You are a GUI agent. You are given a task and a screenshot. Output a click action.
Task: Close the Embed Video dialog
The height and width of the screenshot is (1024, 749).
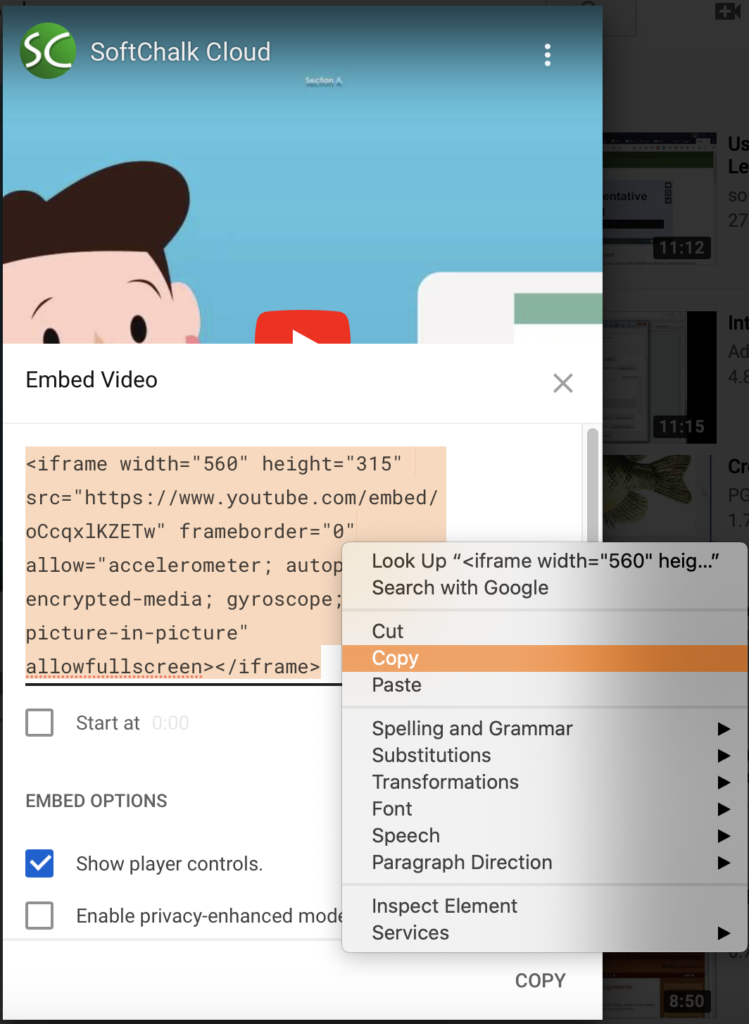tap(563, 383)
